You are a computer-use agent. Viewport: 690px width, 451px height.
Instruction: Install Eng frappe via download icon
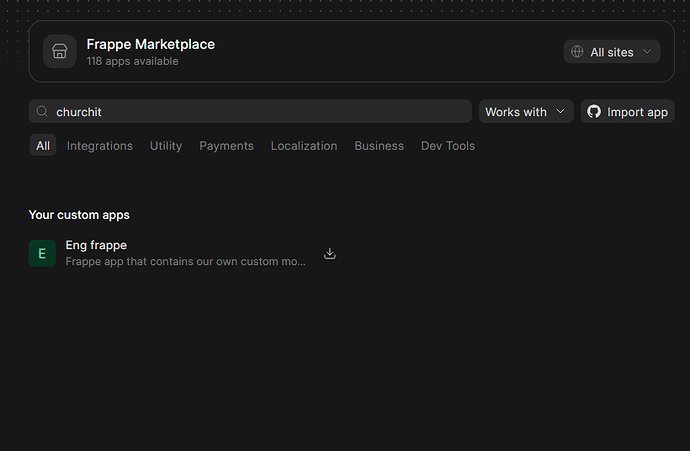pos(330,253)
